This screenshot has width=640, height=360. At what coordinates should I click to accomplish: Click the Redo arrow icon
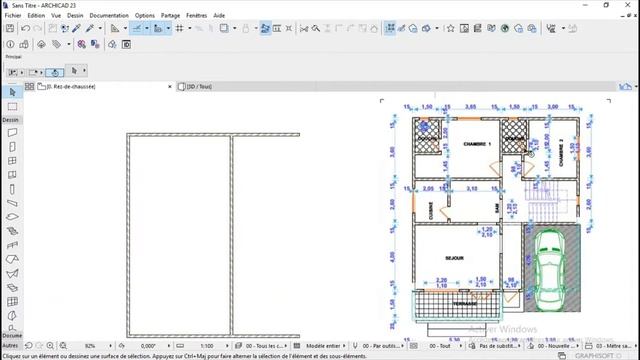pos(37,28)
